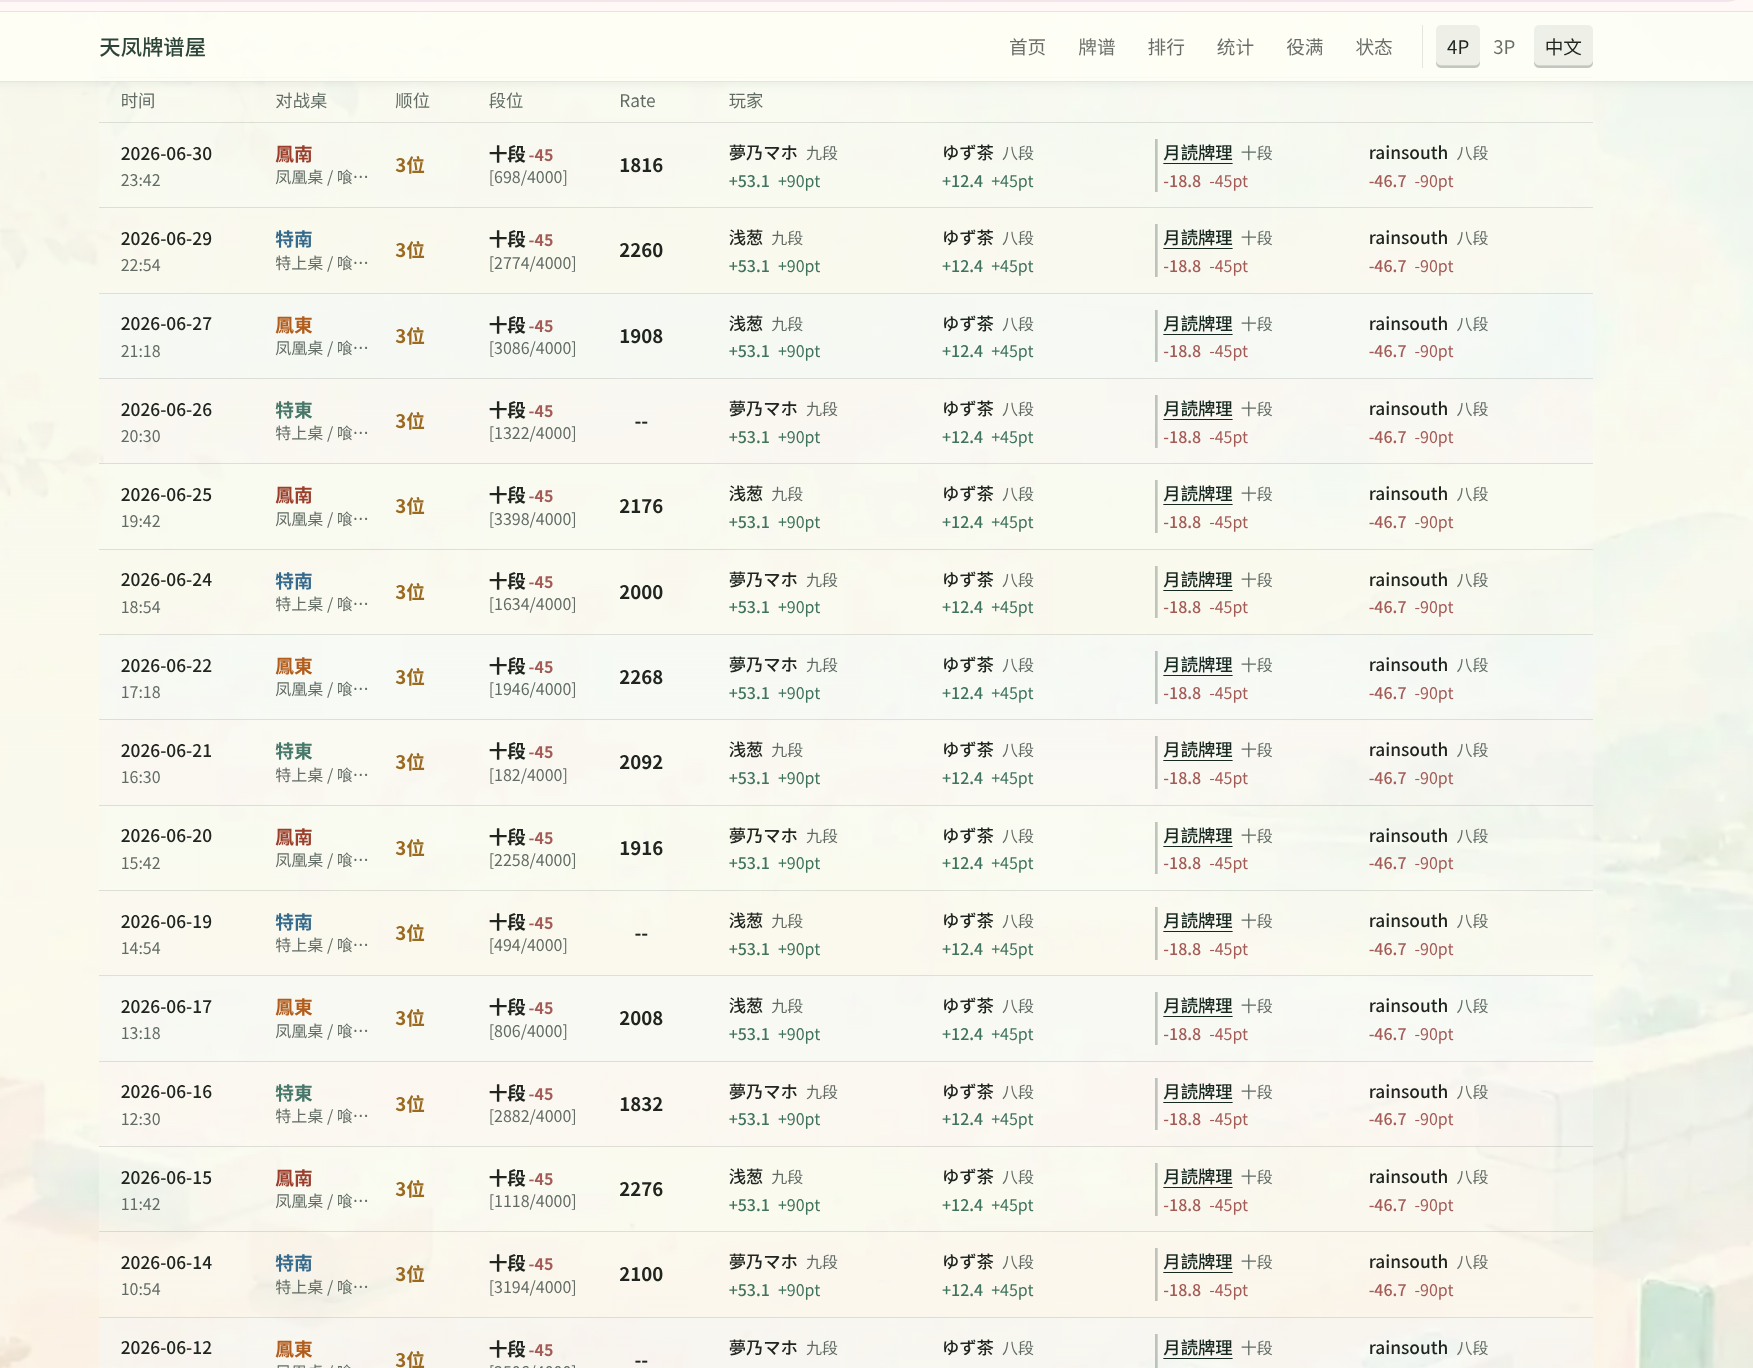This screenshot has width=1753, height=1368.
Task: Click player 月読牌理 in first row
Action: click(1197, 153)
